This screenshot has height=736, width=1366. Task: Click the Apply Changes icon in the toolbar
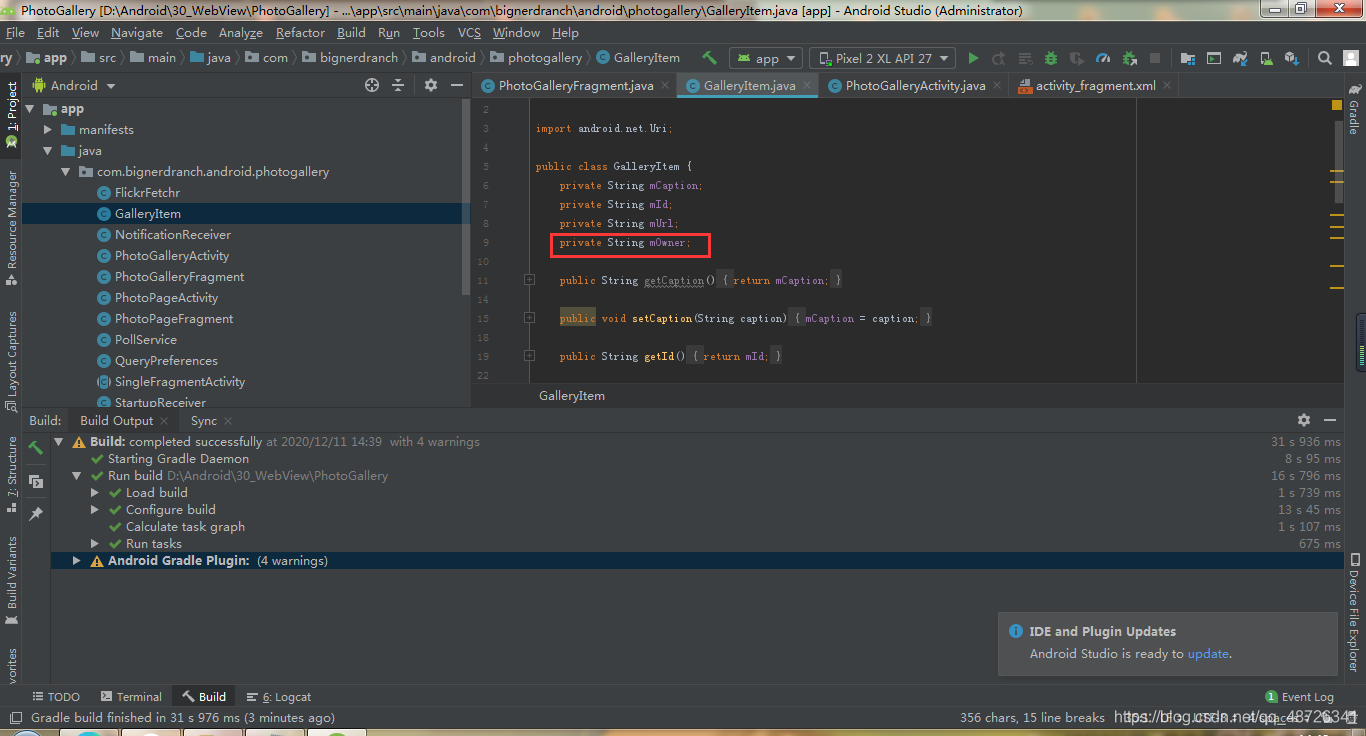(x=999, y=58)
